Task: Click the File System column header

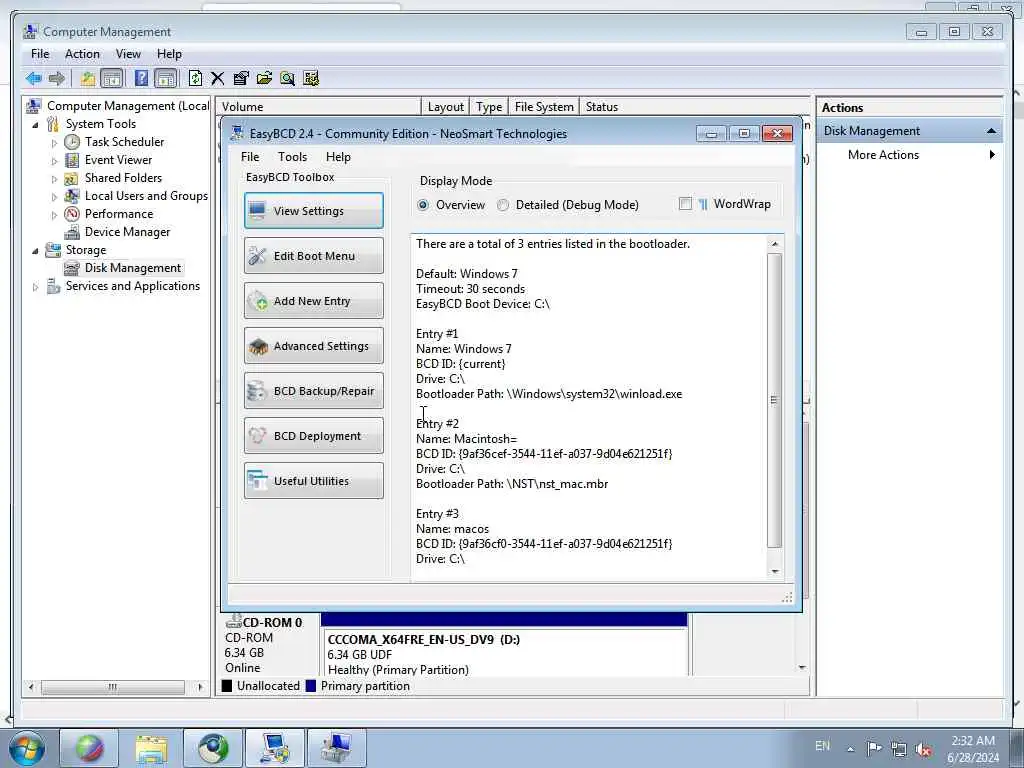Action: pos(544,107)
